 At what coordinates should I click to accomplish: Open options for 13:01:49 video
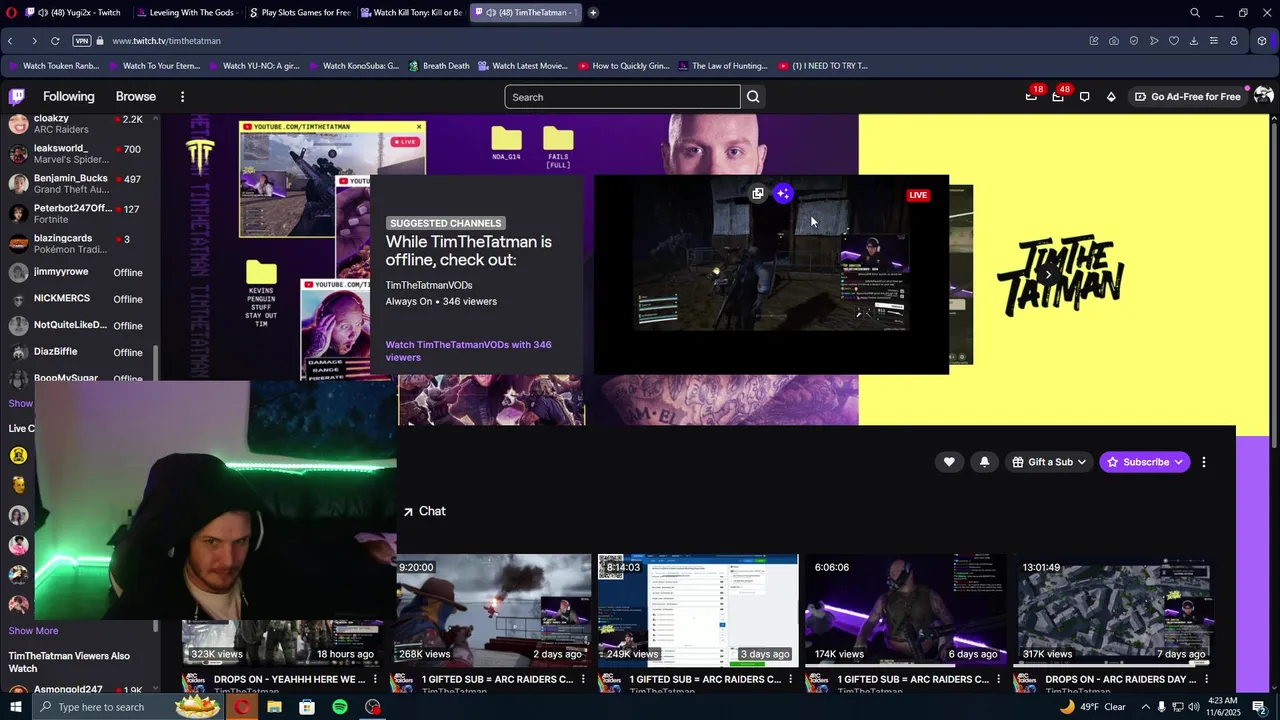[x=1206, y=680]
